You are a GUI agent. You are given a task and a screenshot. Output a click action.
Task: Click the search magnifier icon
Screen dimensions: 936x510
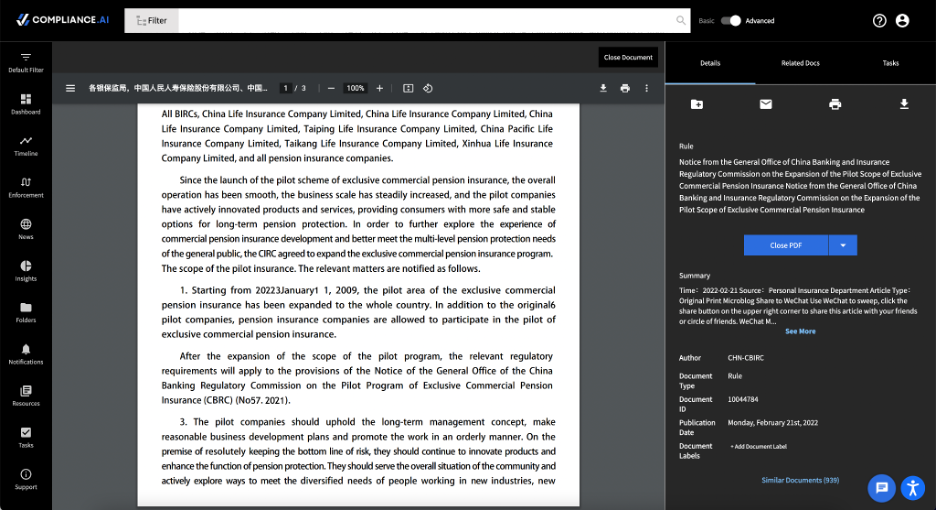pyautogui.click(x=681, y=20)
